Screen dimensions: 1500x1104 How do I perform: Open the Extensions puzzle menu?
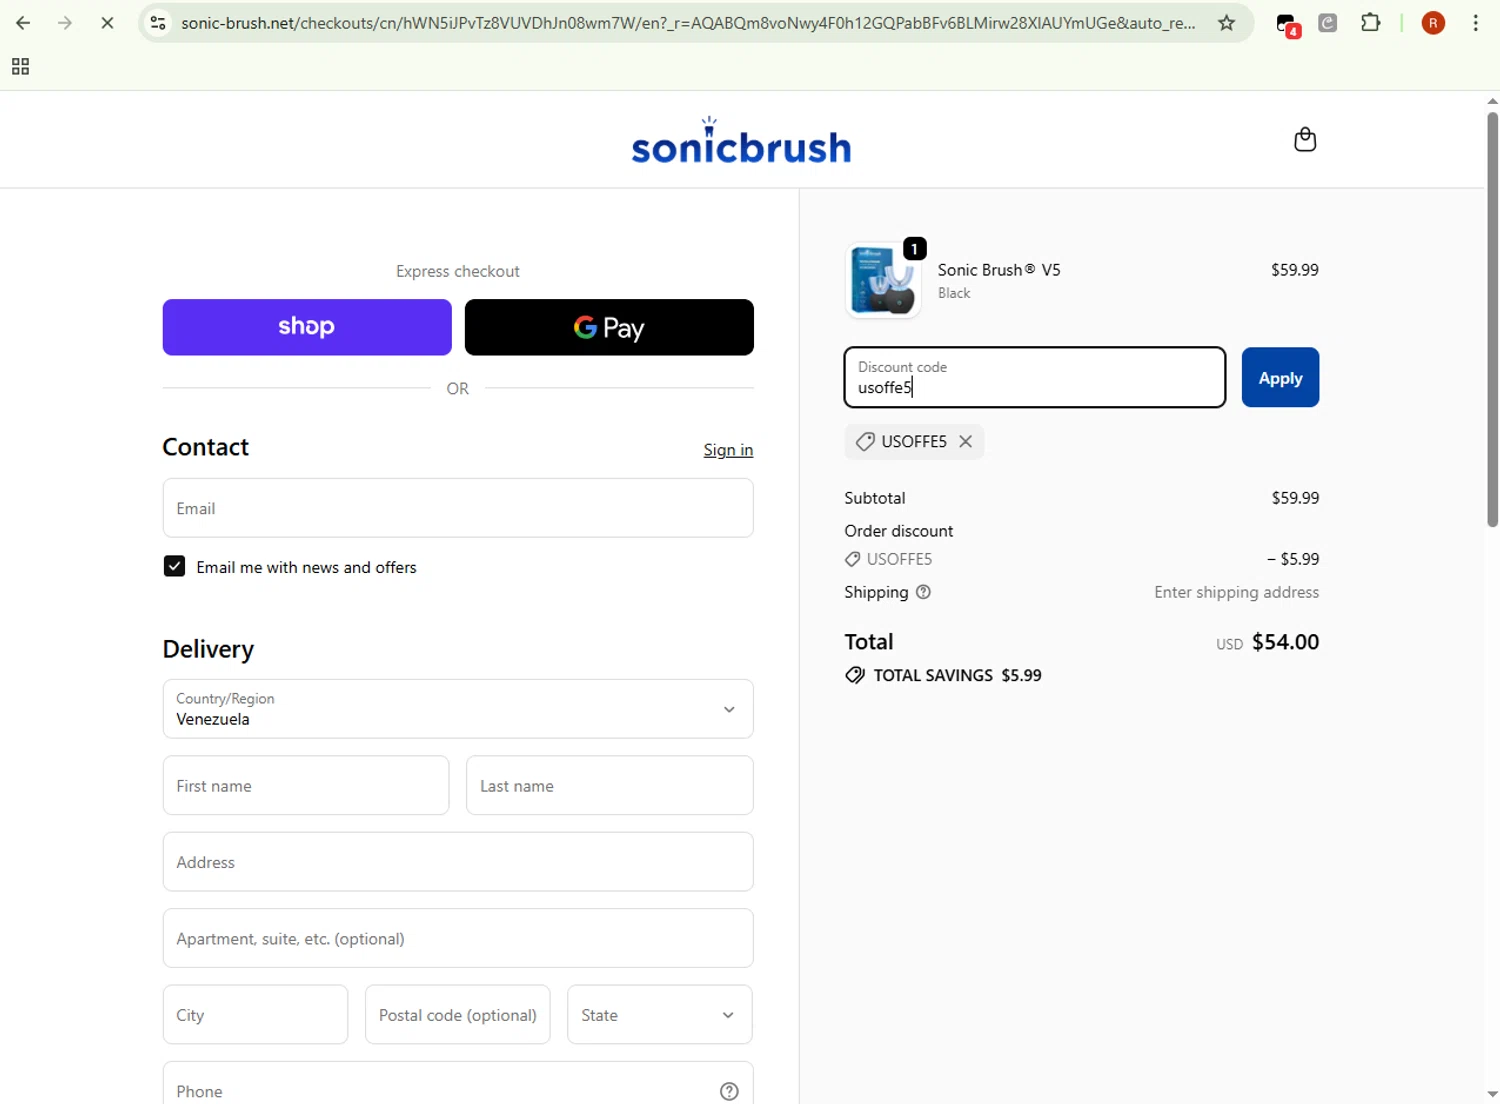click(1371, 23)
